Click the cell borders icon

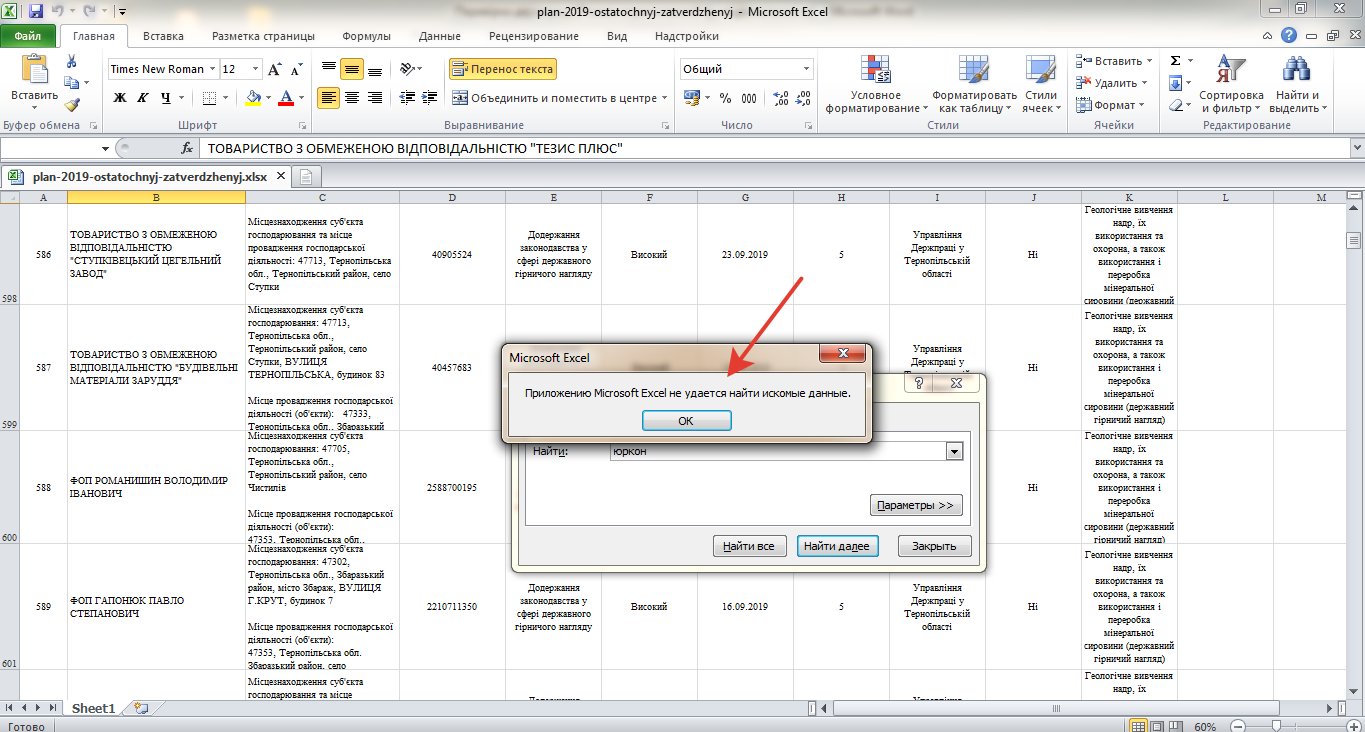click(209, 98)
